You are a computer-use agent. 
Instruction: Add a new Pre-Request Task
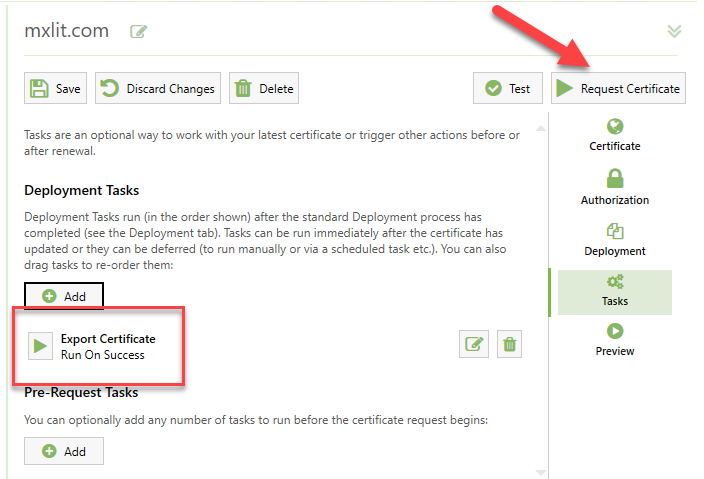64,451
